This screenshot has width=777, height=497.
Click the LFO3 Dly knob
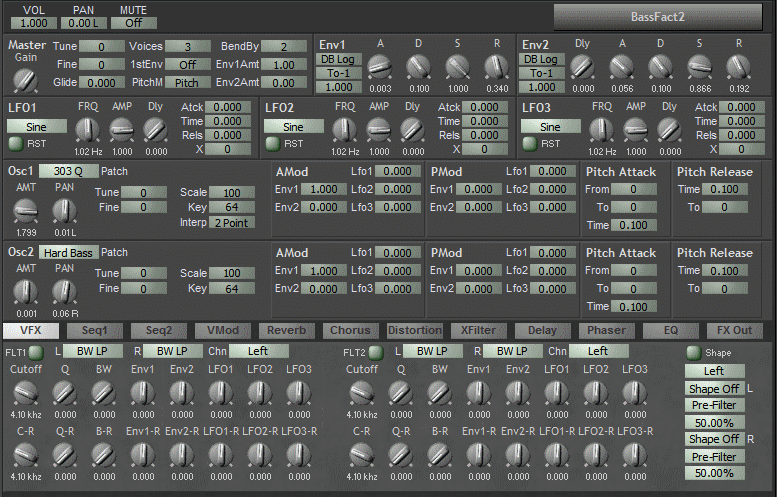click(x=669, y=130)
